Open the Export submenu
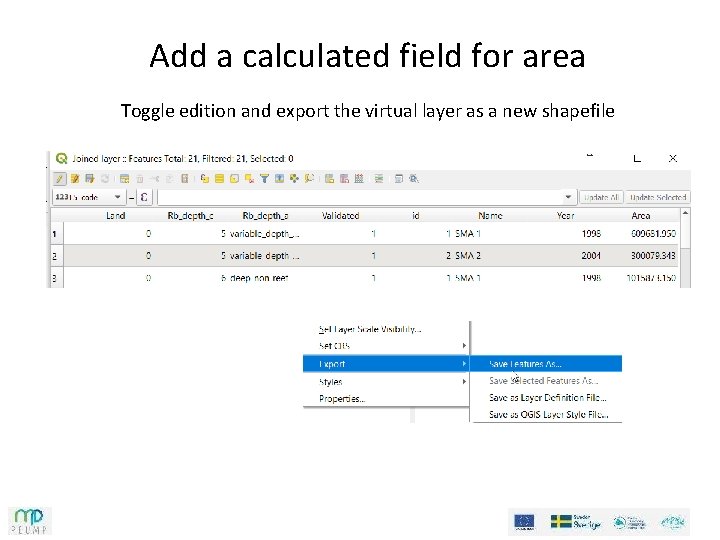 386,364
